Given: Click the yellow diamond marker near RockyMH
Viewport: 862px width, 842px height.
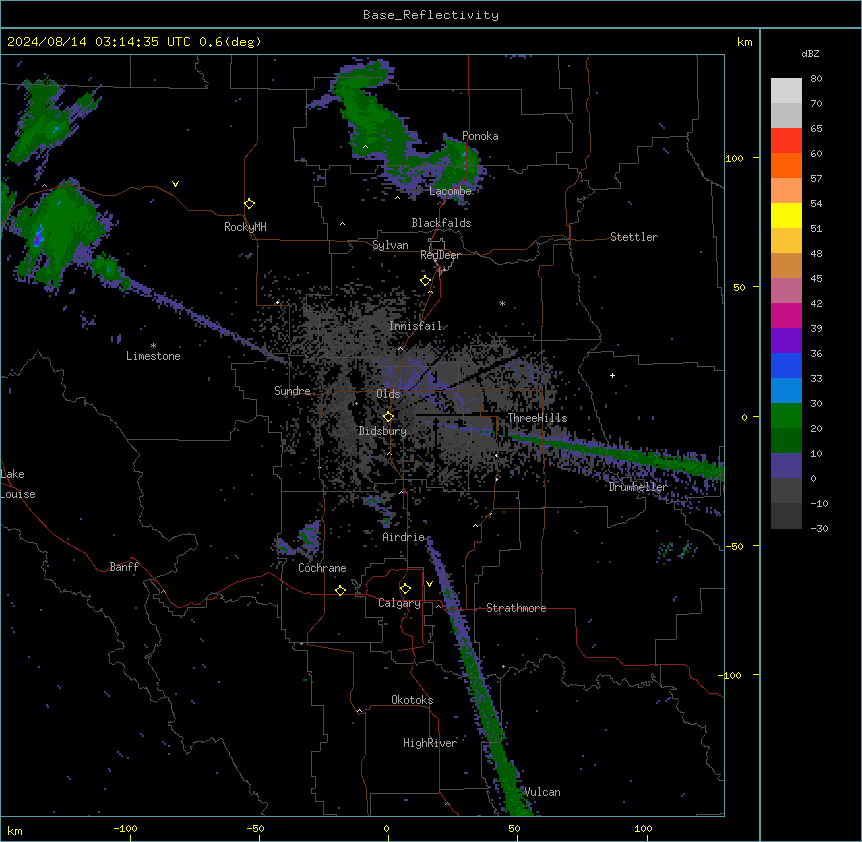Looking at the screenshot, I should tap(250, 204).
